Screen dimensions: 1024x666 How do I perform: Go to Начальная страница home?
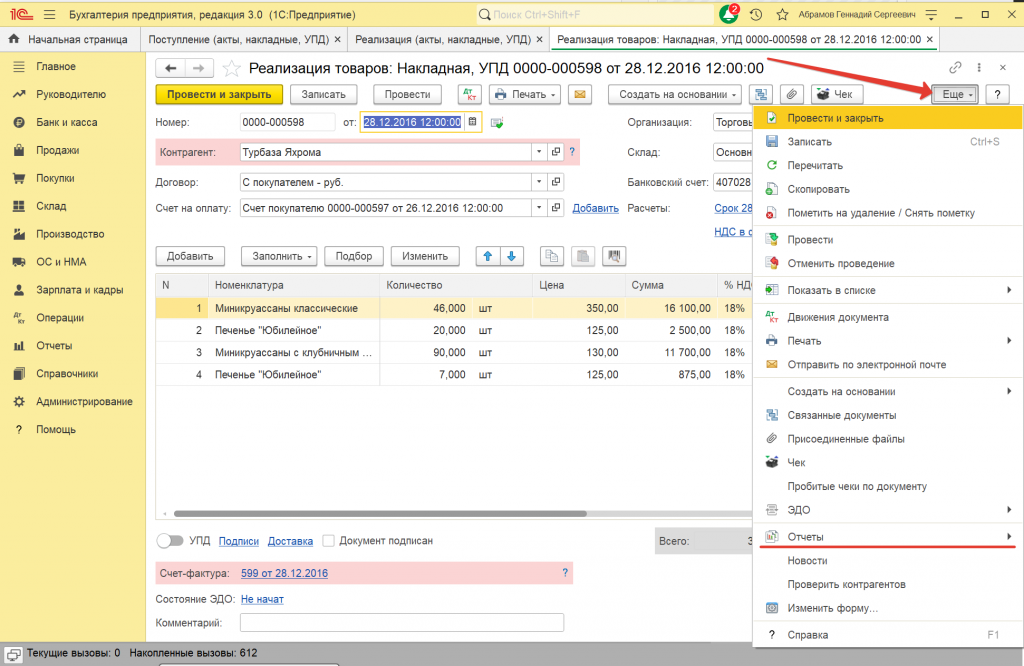69,39
